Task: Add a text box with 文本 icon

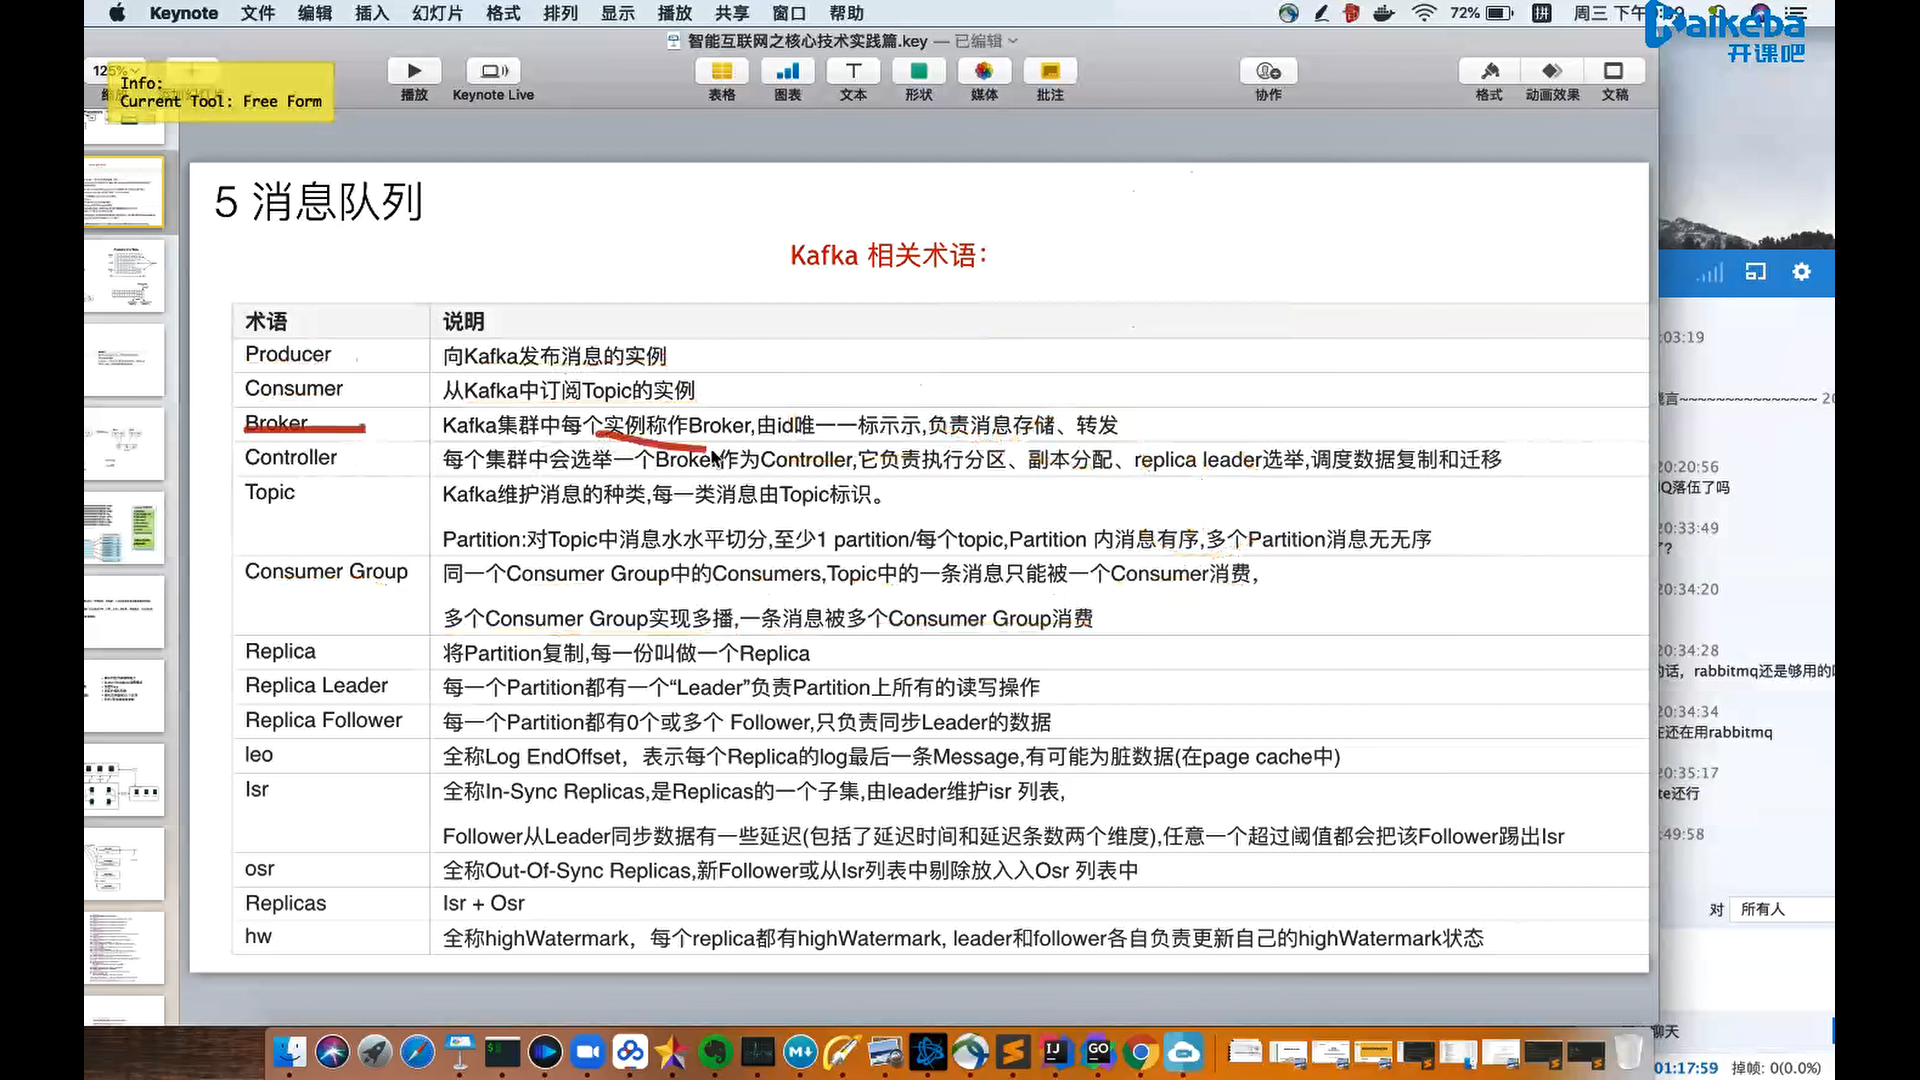Action: point(853,71)
